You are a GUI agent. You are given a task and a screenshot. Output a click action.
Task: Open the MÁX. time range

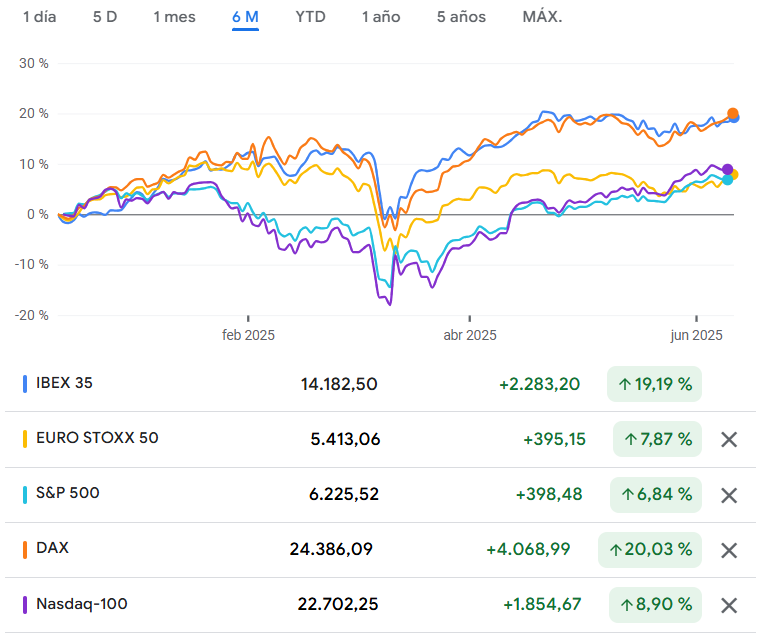(x=542, y=17)
